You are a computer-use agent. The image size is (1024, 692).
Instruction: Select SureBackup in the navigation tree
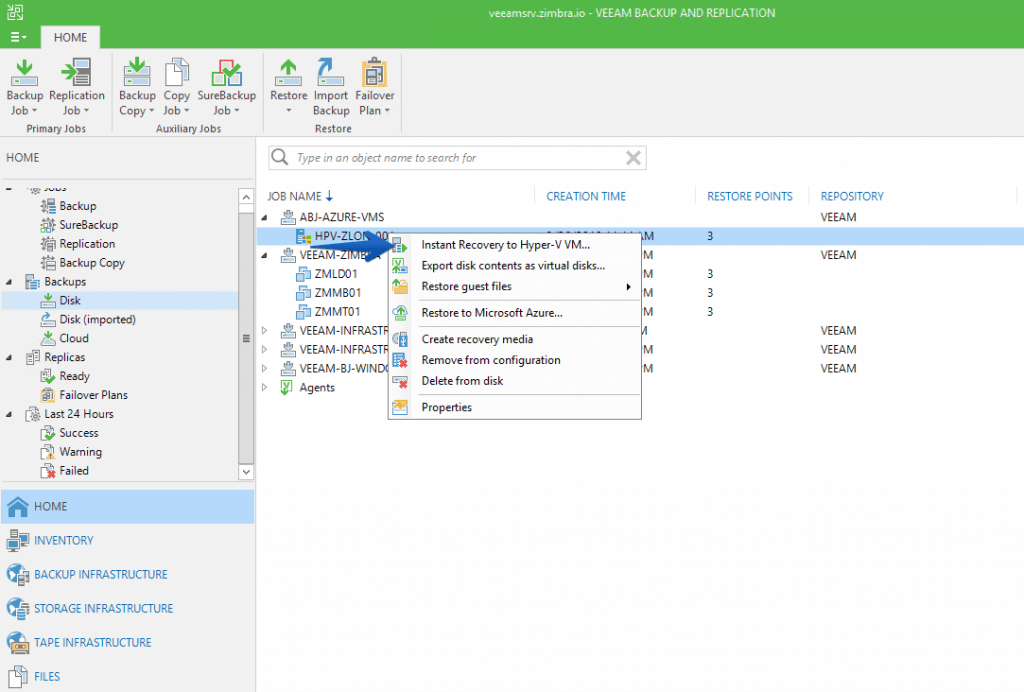tap(88, 225)
